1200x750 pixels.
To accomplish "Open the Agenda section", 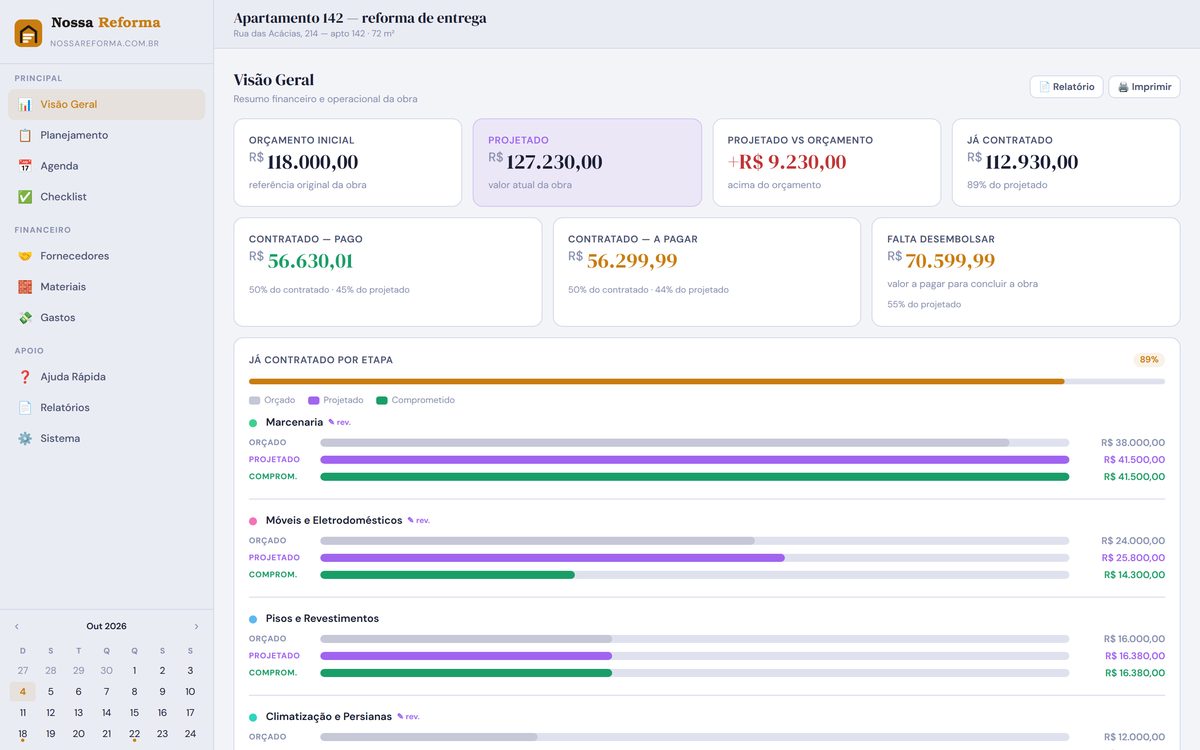I will [x=107, y=166].
